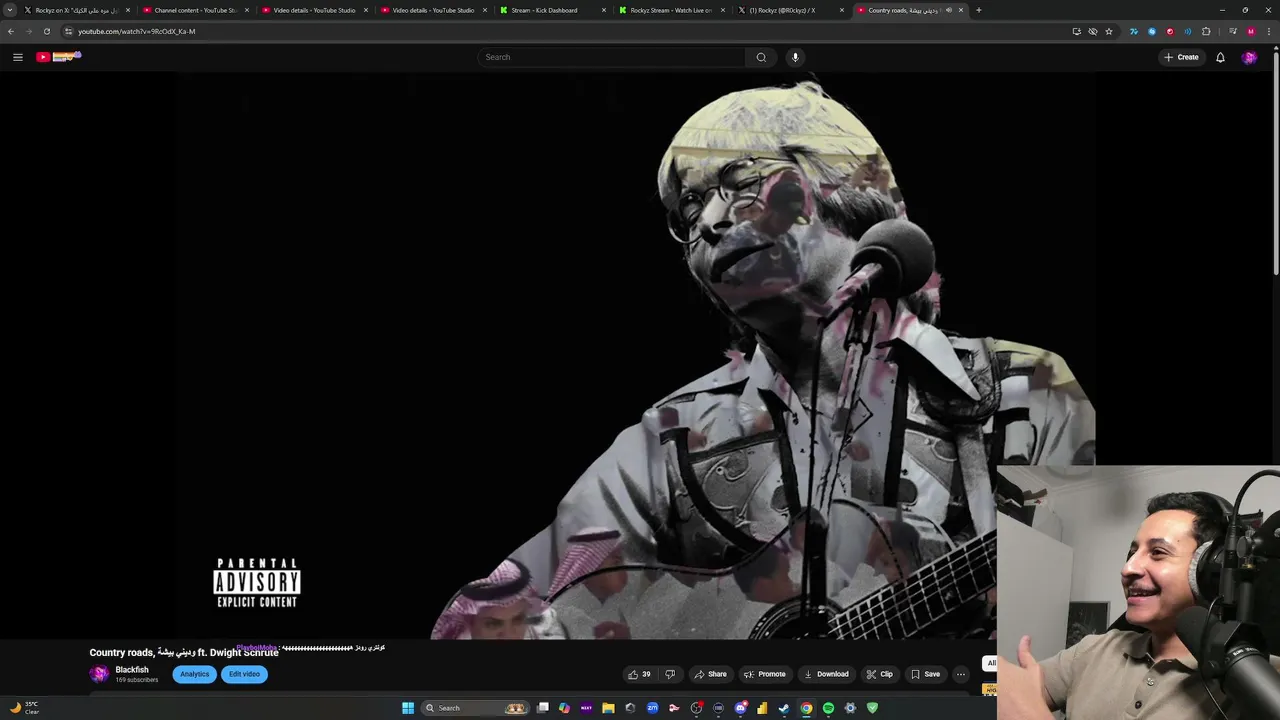Click the install app icon in address bar

click(x=1076, y=31)
